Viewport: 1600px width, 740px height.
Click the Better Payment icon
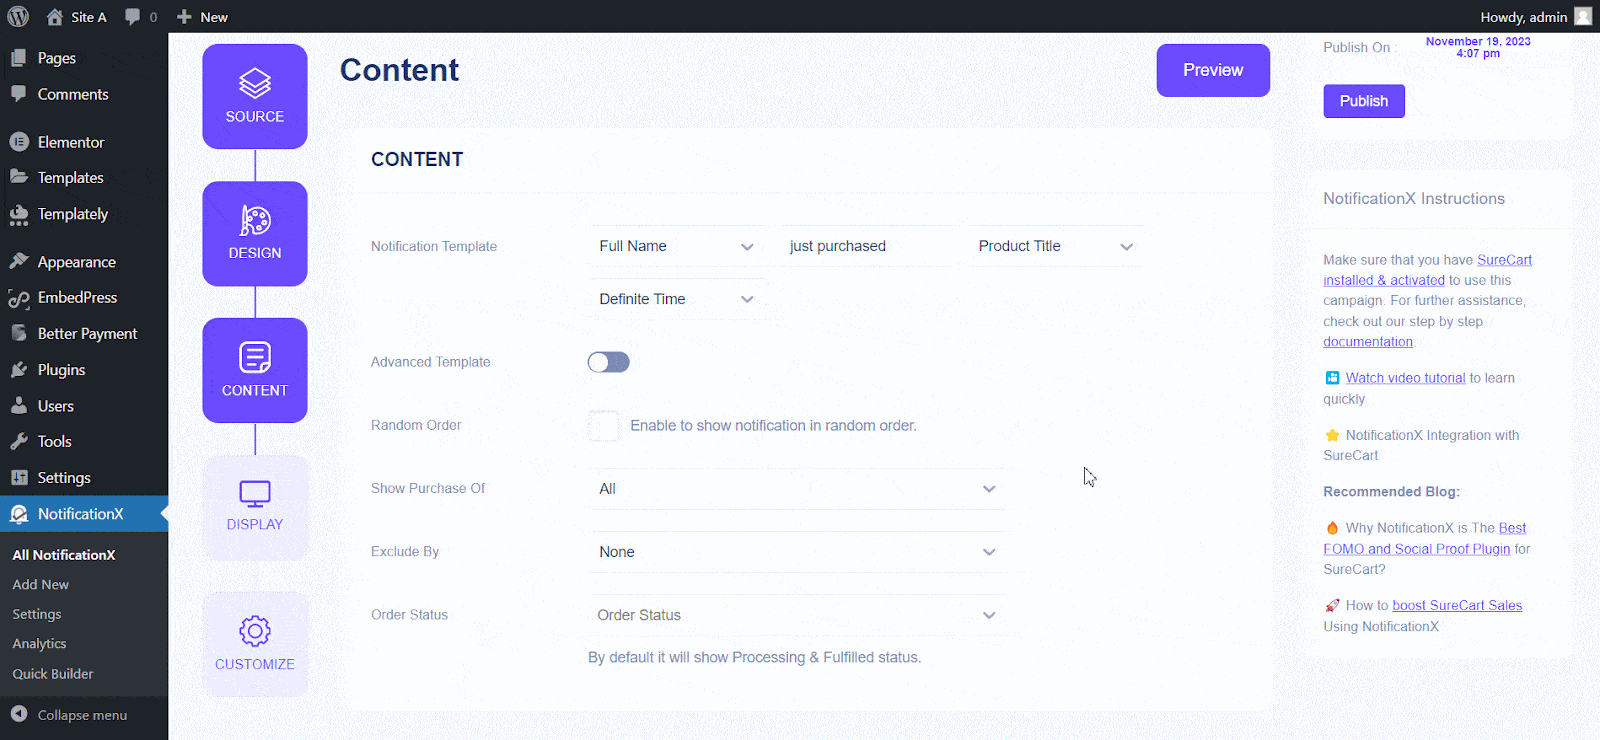[x=19, y=333]
